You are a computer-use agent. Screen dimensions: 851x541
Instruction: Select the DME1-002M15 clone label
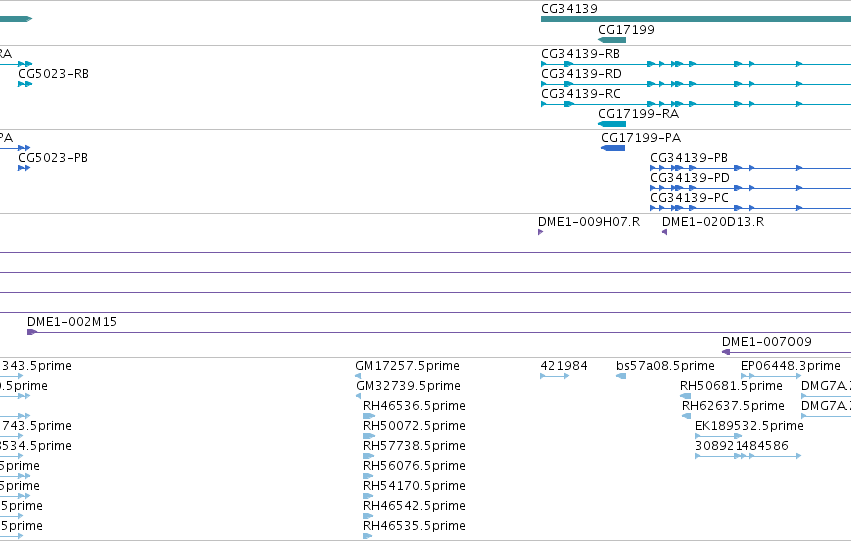[x=72, y=322]
